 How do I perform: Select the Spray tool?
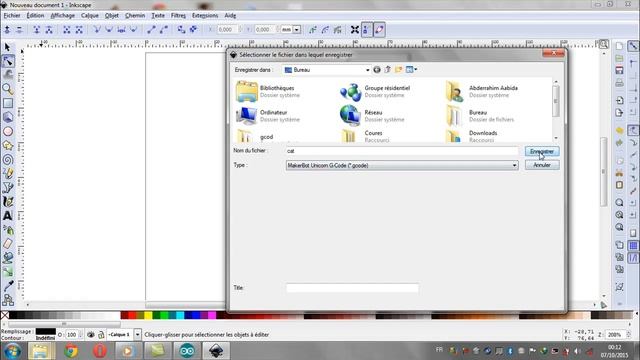[8, 230]
